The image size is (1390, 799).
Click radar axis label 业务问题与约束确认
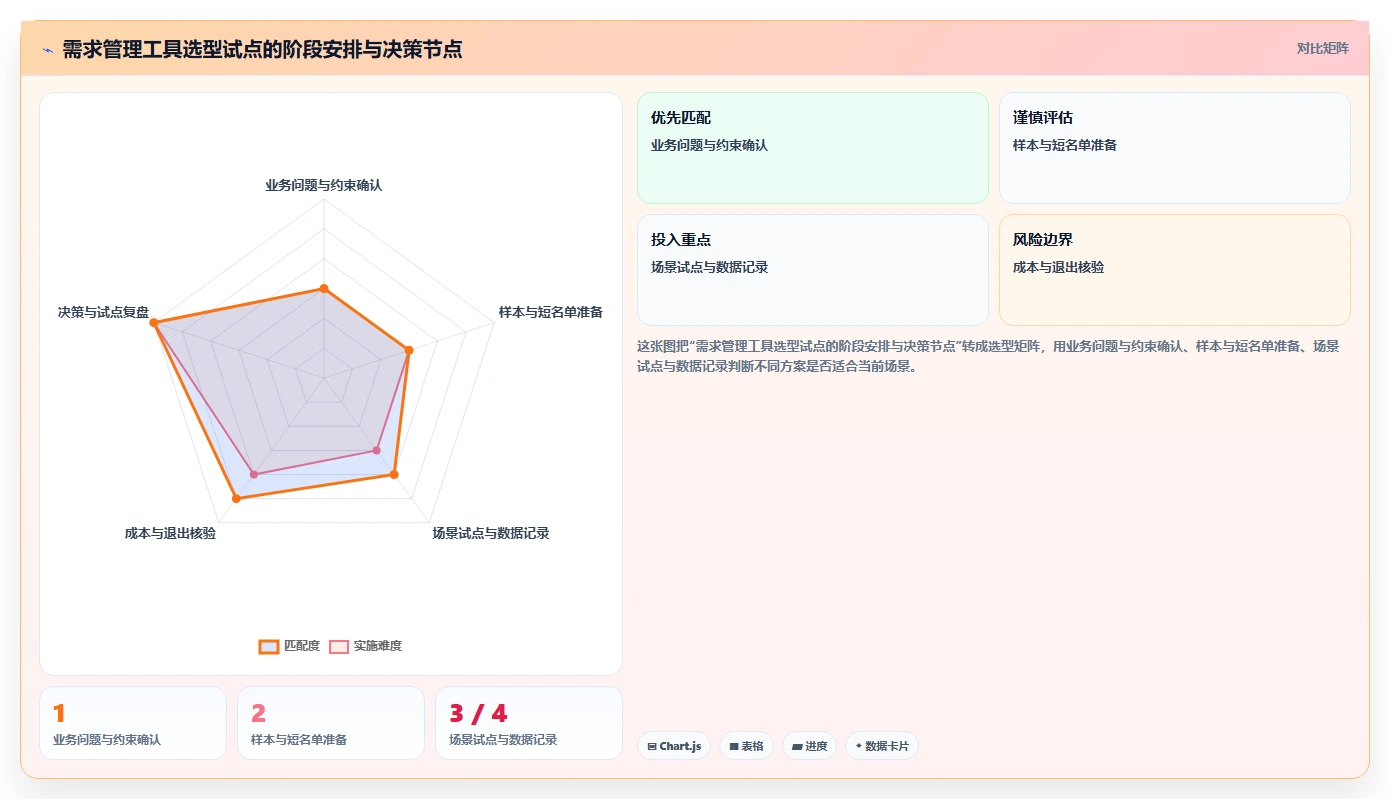point(323,185)
